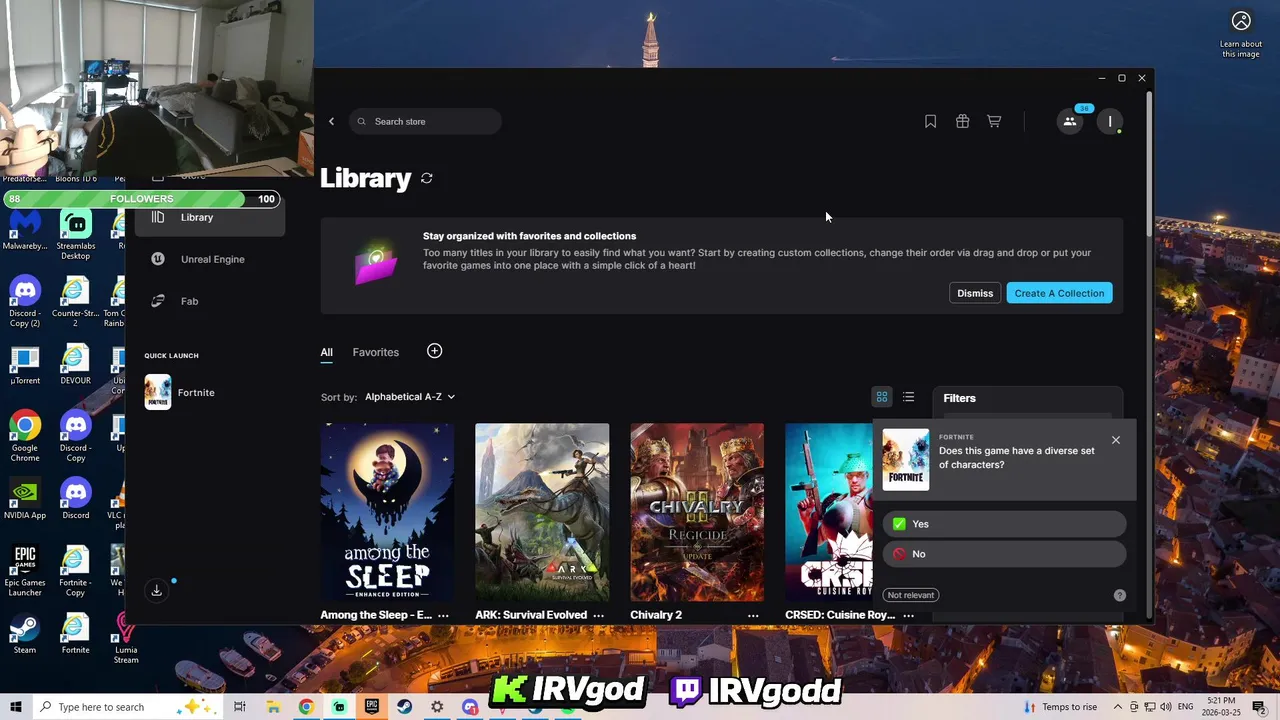This screenshot has height=720, width=1280.
Task: Open the Friends list icon
Action: [x=1070, y=121]
